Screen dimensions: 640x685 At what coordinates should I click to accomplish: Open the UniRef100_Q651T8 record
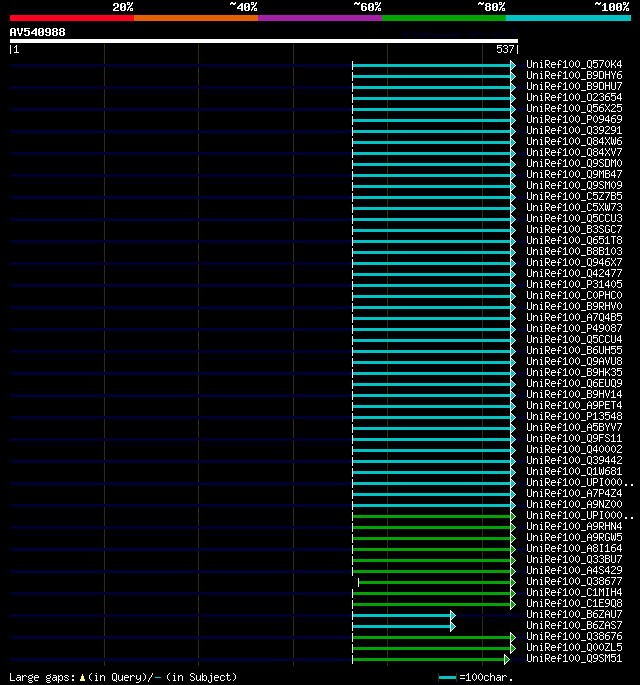click(x=574, y=240)
